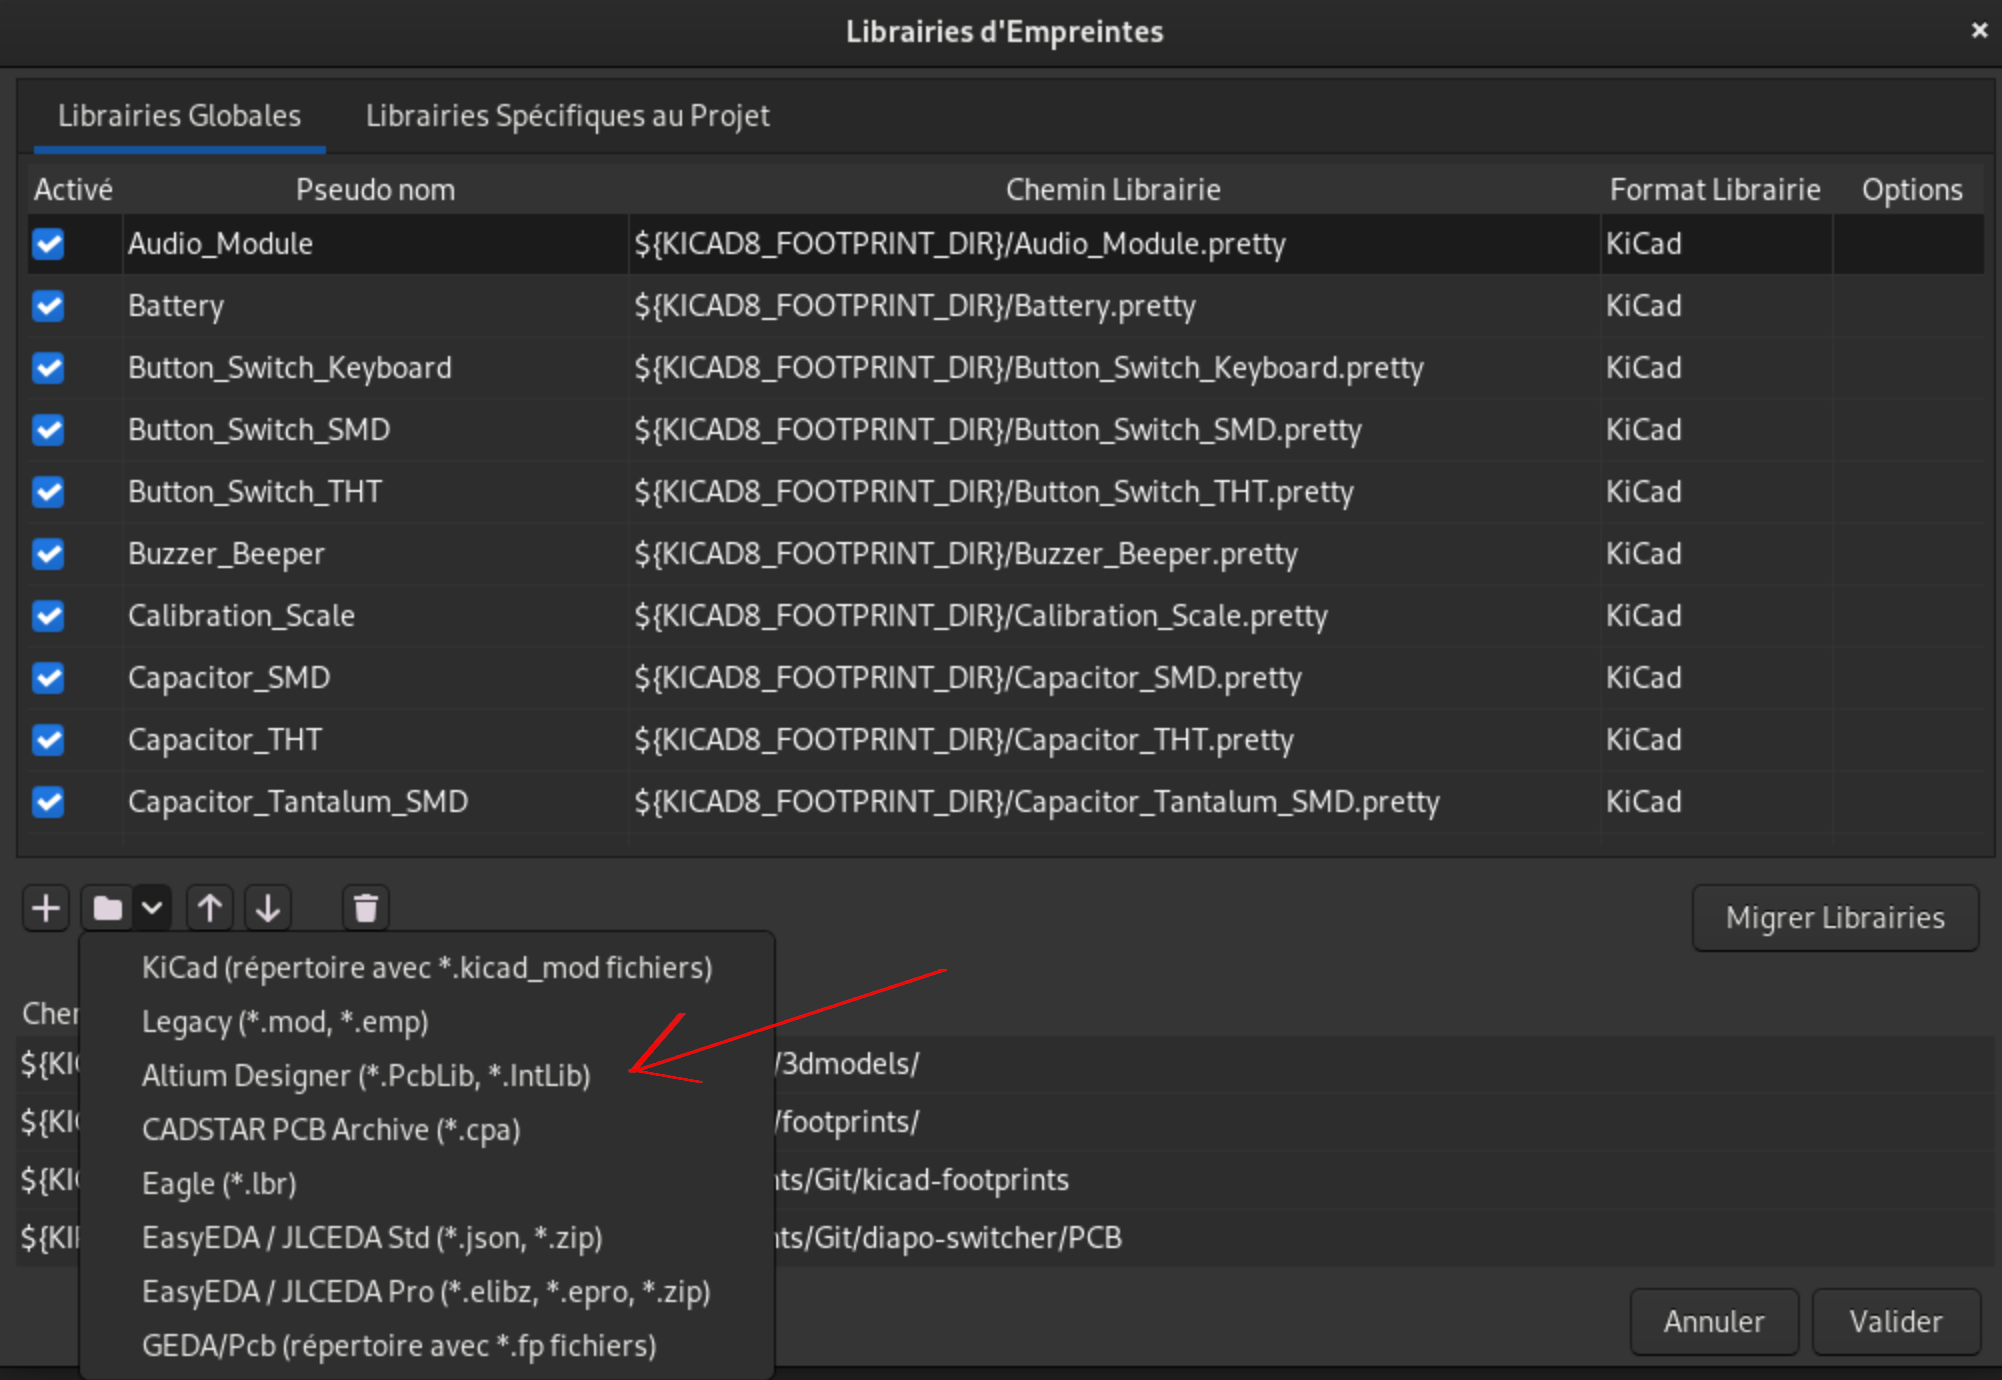Delete selected library with trash icon
The height and width of the screenshot is (1380, 2002).
pyautogui.click(x=366, y=908)
